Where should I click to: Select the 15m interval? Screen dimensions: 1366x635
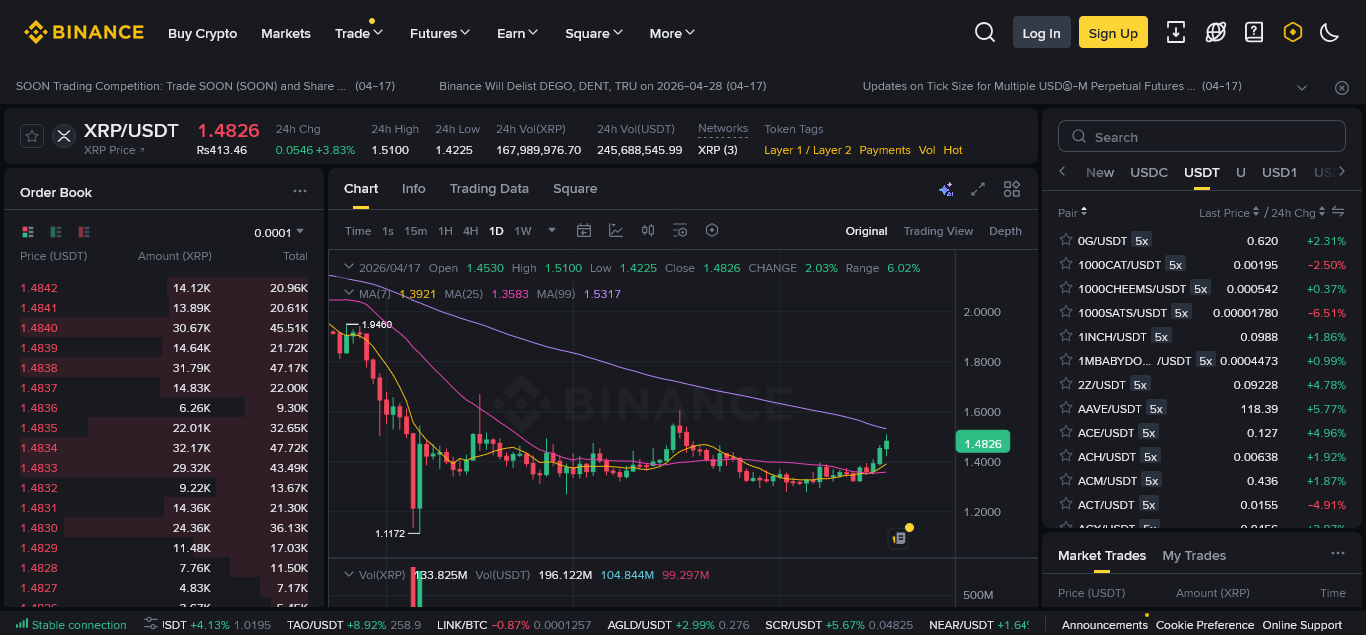coord(416,231)
